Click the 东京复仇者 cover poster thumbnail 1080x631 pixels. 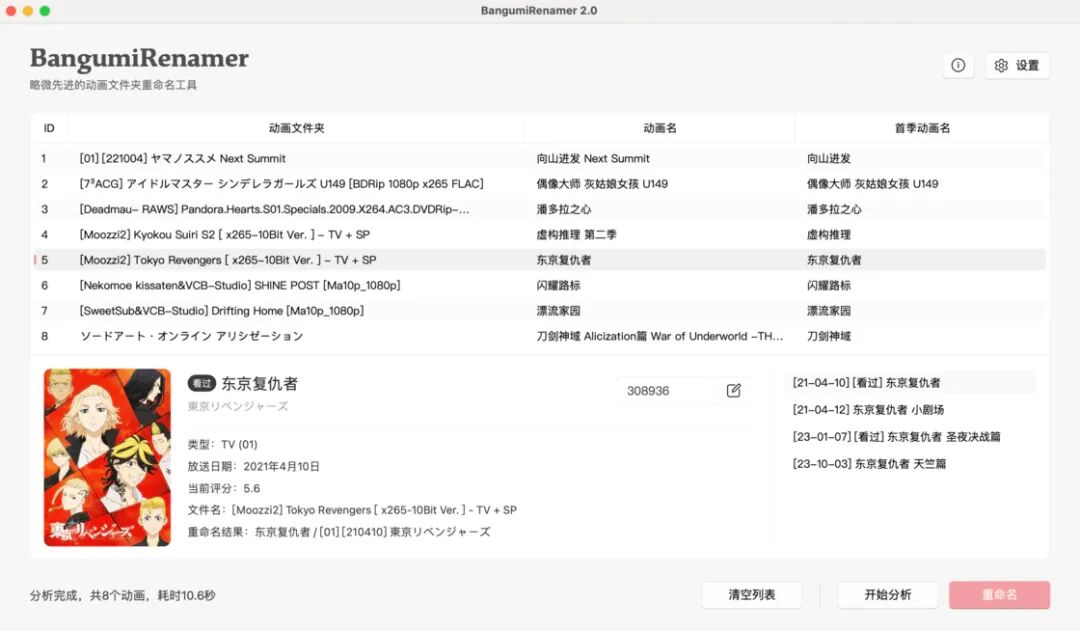[x=107, y=457]
